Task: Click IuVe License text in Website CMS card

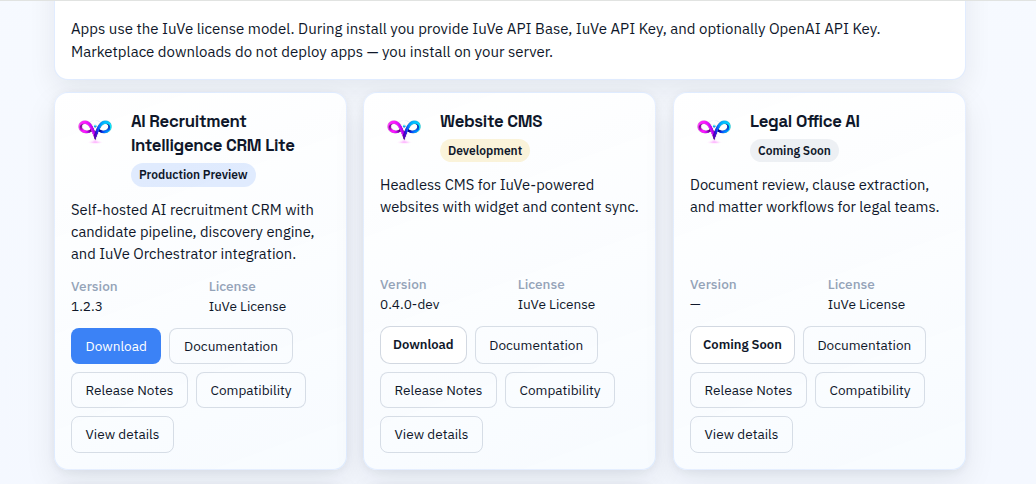Action: click(x=556, y=304)
